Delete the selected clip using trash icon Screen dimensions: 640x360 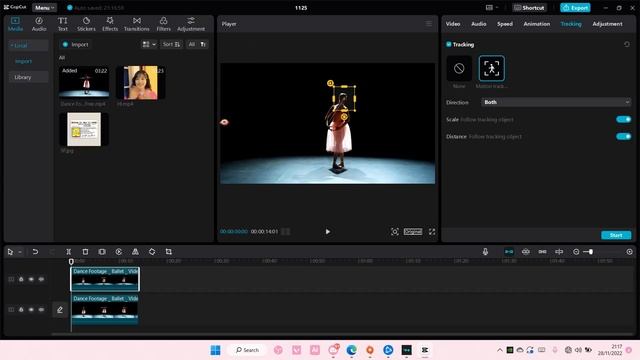(x=85, y=252)
